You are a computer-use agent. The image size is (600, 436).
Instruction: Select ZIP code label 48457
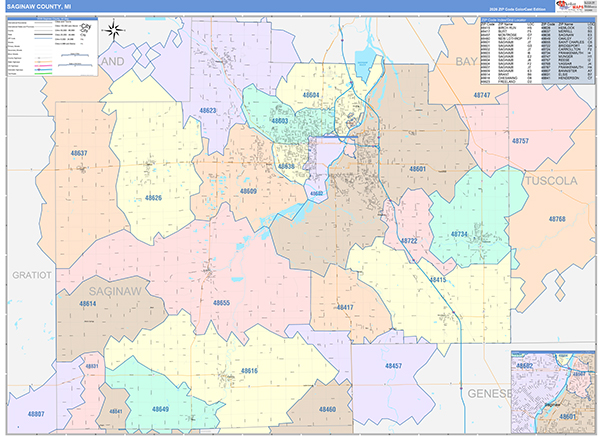coord(393,366)
